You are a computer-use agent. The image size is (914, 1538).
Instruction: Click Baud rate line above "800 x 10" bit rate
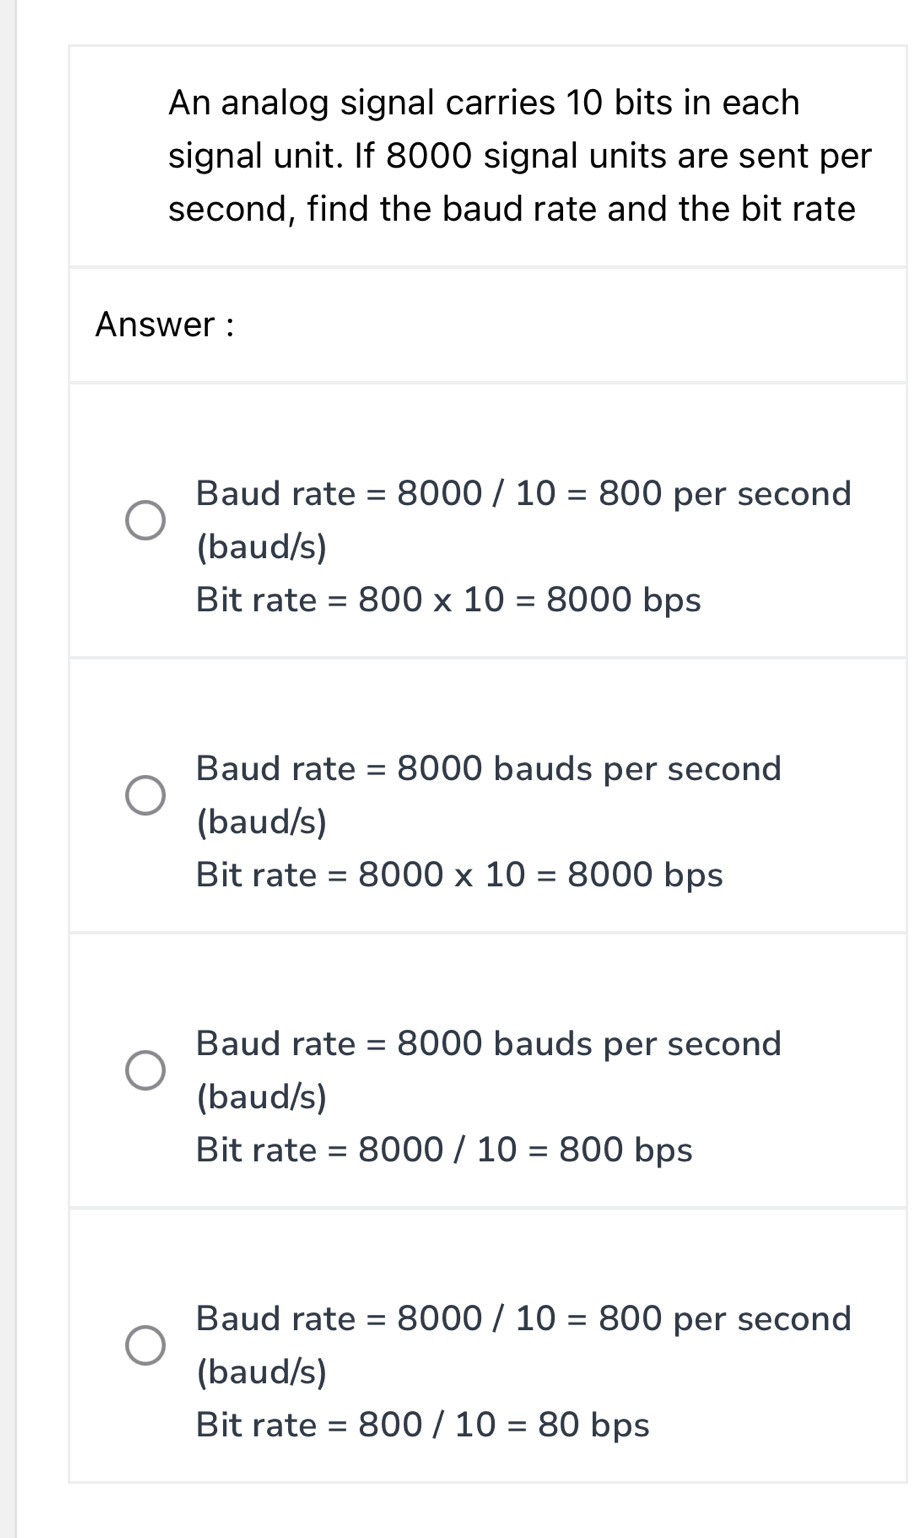pyautogui.click(x=523, y=493)
